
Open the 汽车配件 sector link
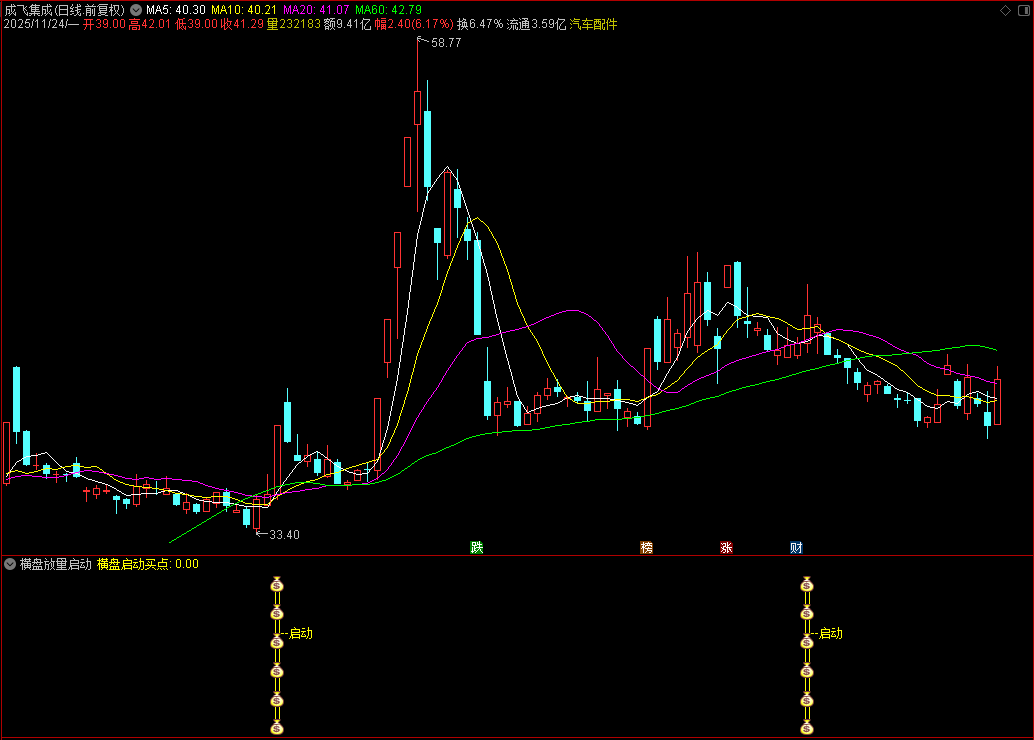click(x=593, y=24)
